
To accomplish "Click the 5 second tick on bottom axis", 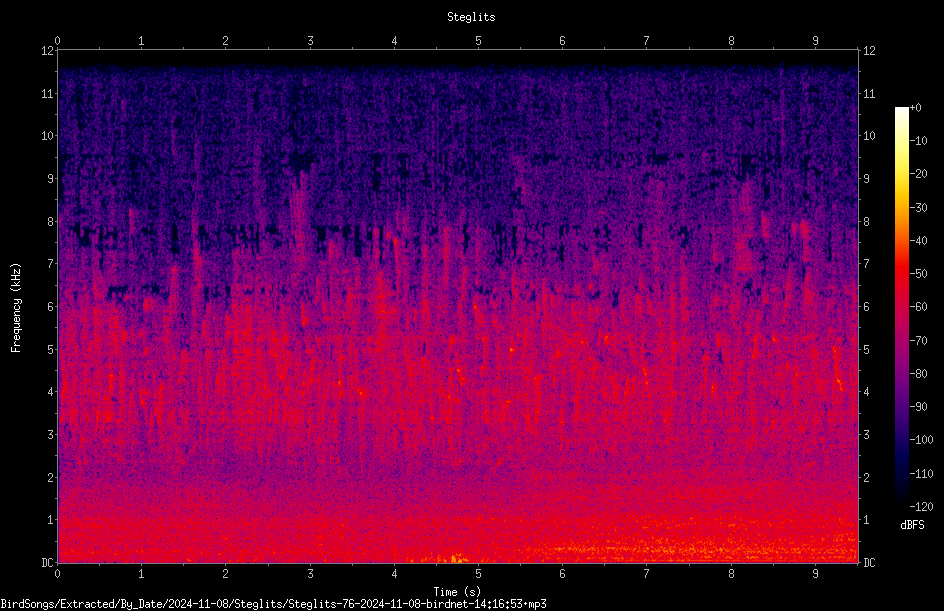I will [x=478, y=574].
